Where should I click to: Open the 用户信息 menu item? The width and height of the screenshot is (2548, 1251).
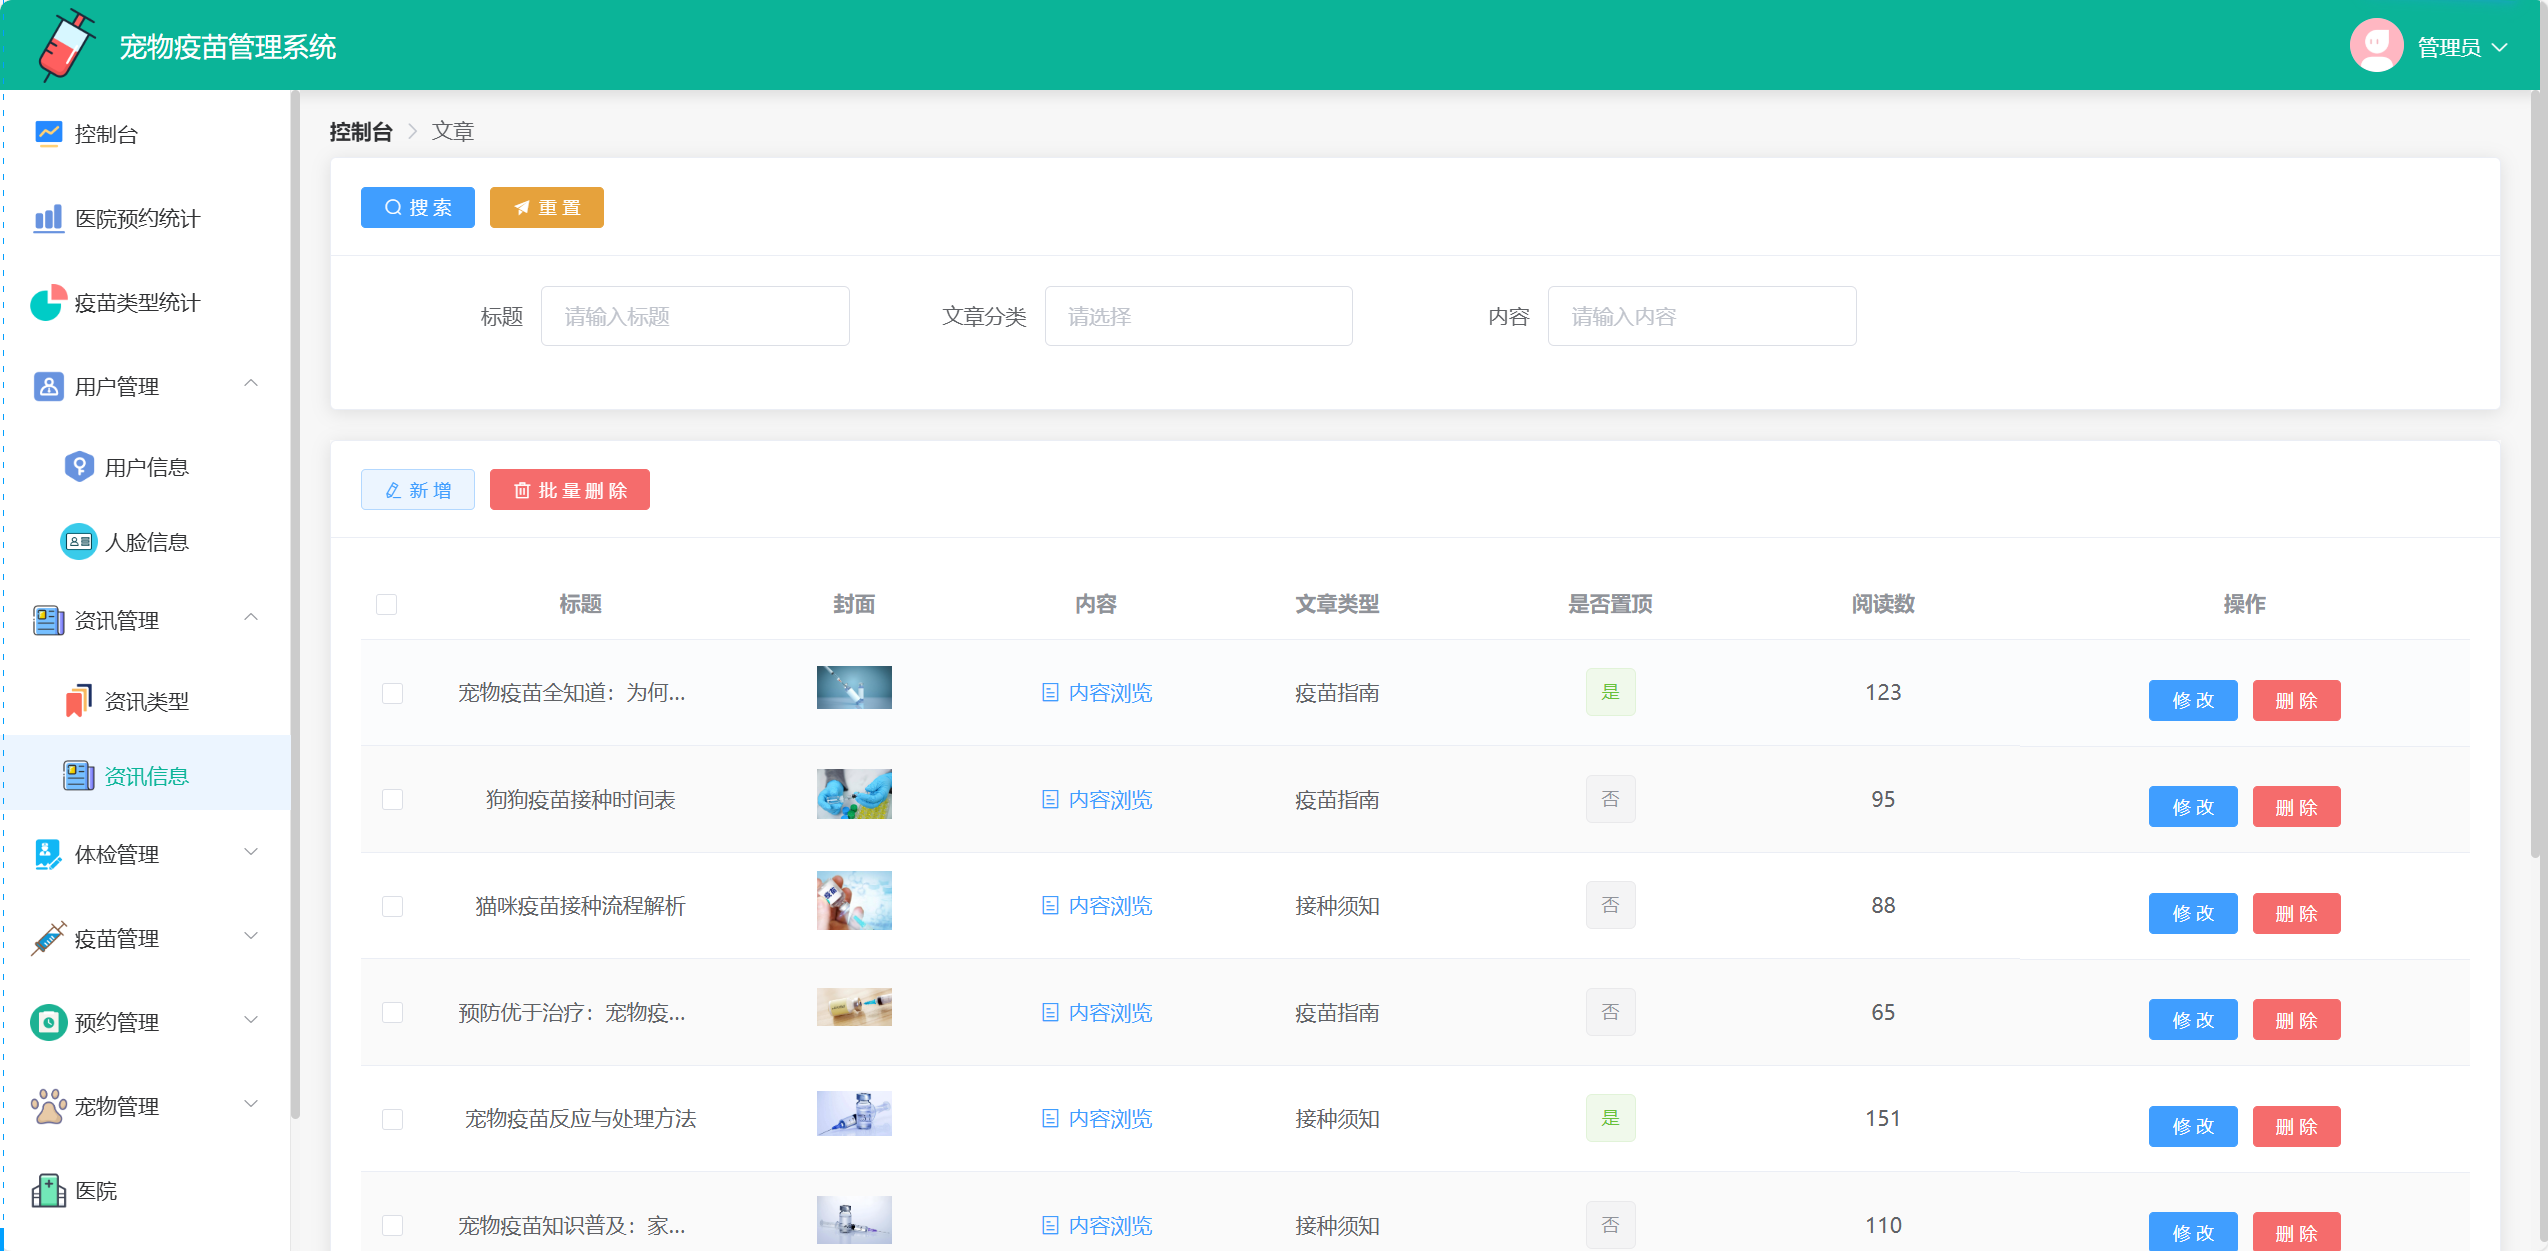pyautogui.click(x=146, y=467)
